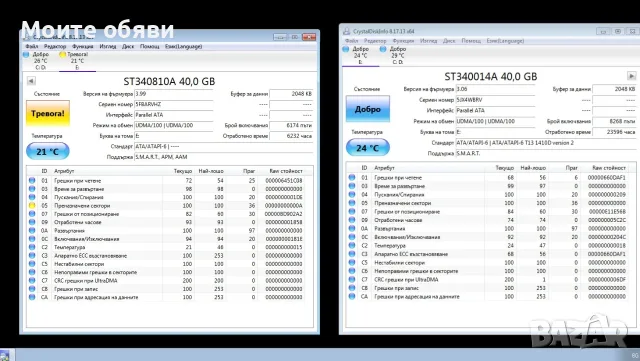Click status icon of row 09 in left window
Viewport: 640px width, 361px height.
click(32, 222)
